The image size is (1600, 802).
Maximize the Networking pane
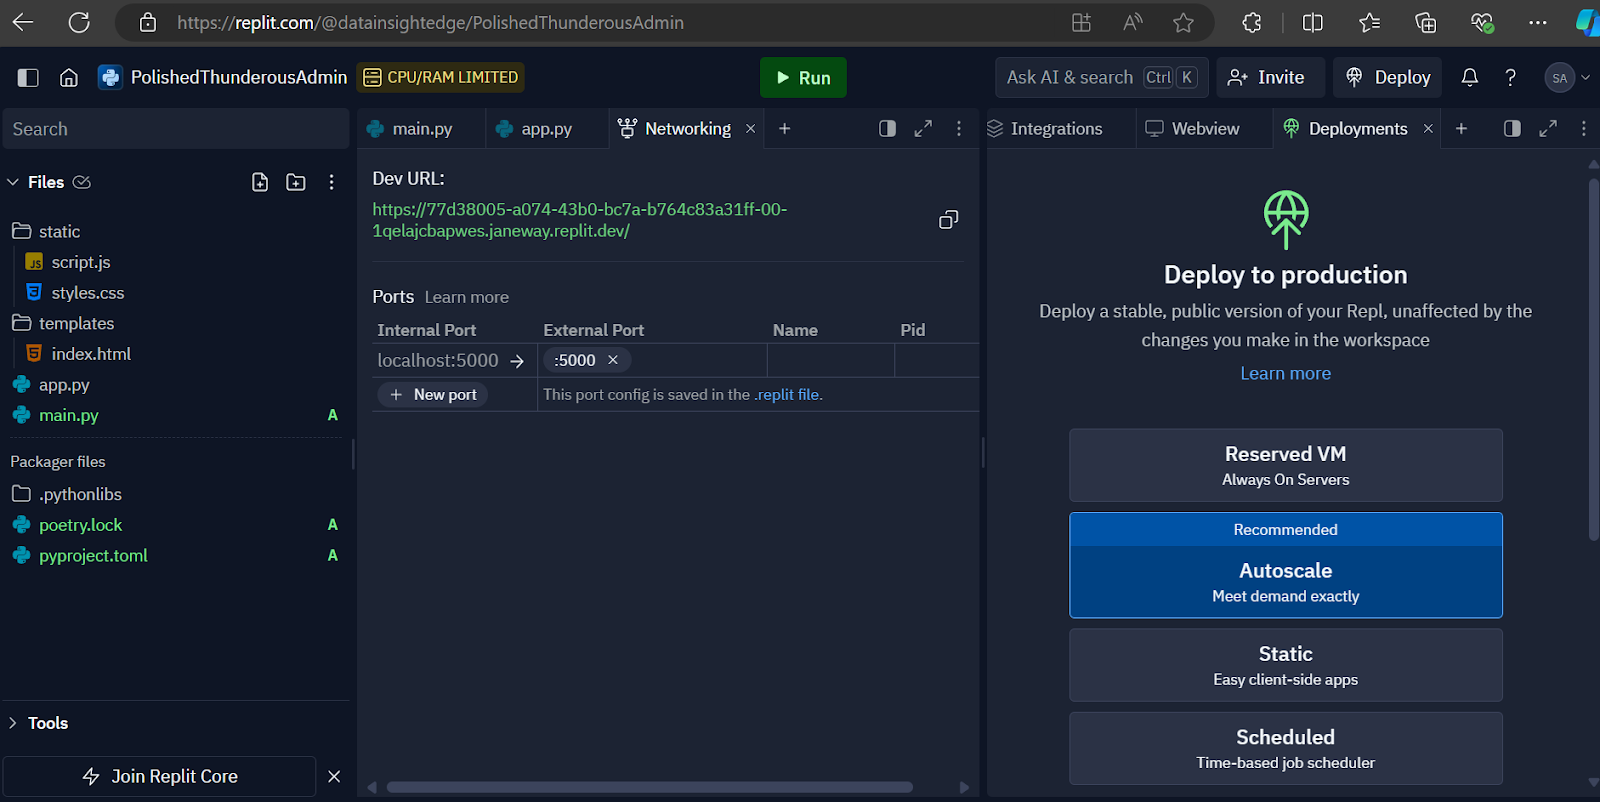pyautogui.click(x=923, y=129)
